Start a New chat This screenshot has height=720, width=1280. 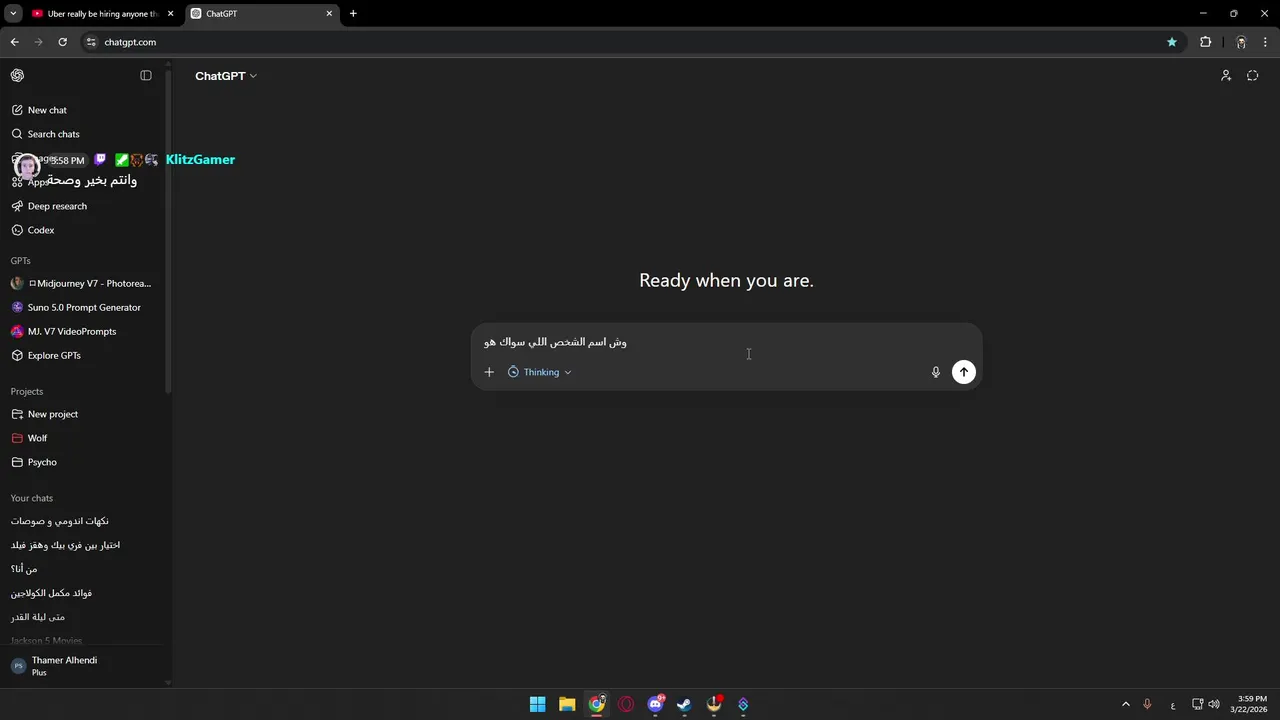tap(84, 110)
